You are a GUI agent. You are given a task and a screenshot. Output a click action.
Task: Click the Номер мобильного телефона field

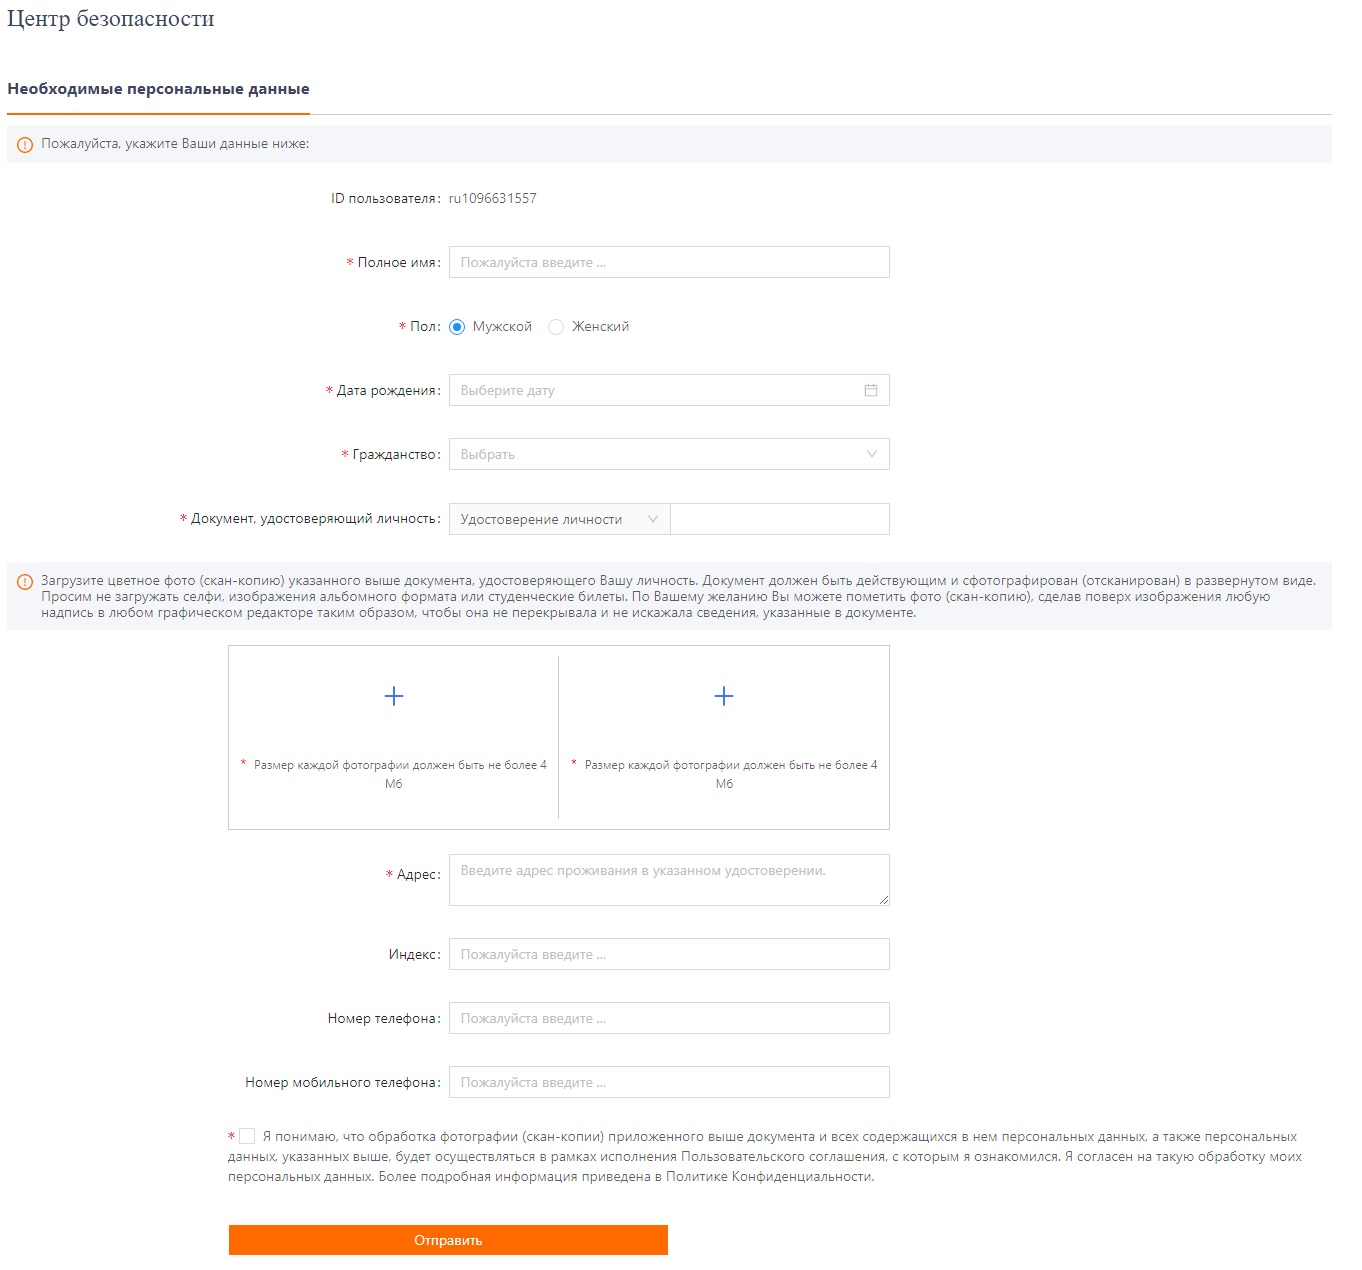668,1082
